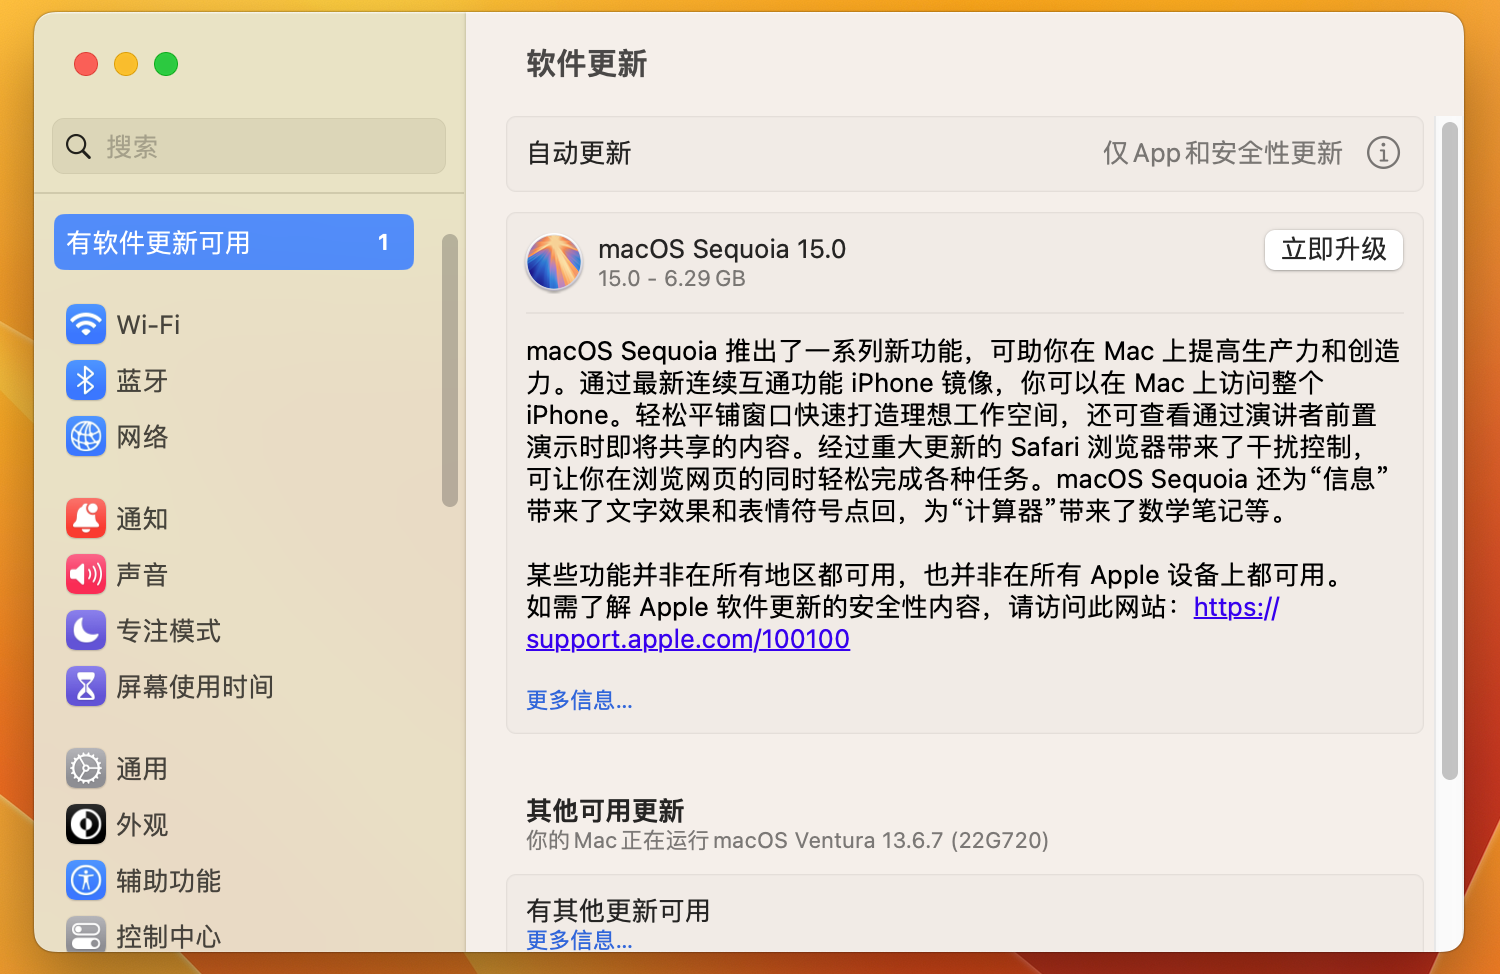The width and height of the screenshot is (1500, 974).
Task: Open the Wi-Fi settings icon
Action: click(86, 324)
